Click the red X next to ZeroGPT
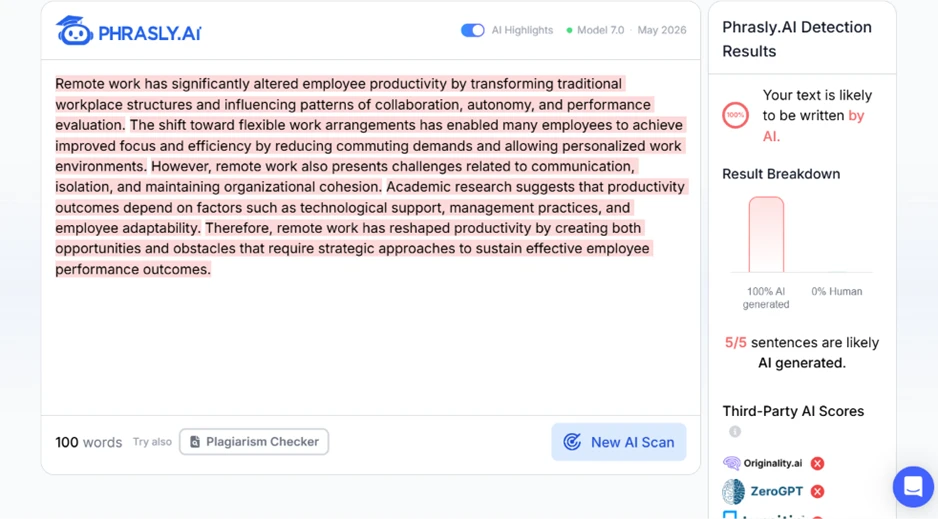The height and width of the screenshot is (519, 938). 817,491
